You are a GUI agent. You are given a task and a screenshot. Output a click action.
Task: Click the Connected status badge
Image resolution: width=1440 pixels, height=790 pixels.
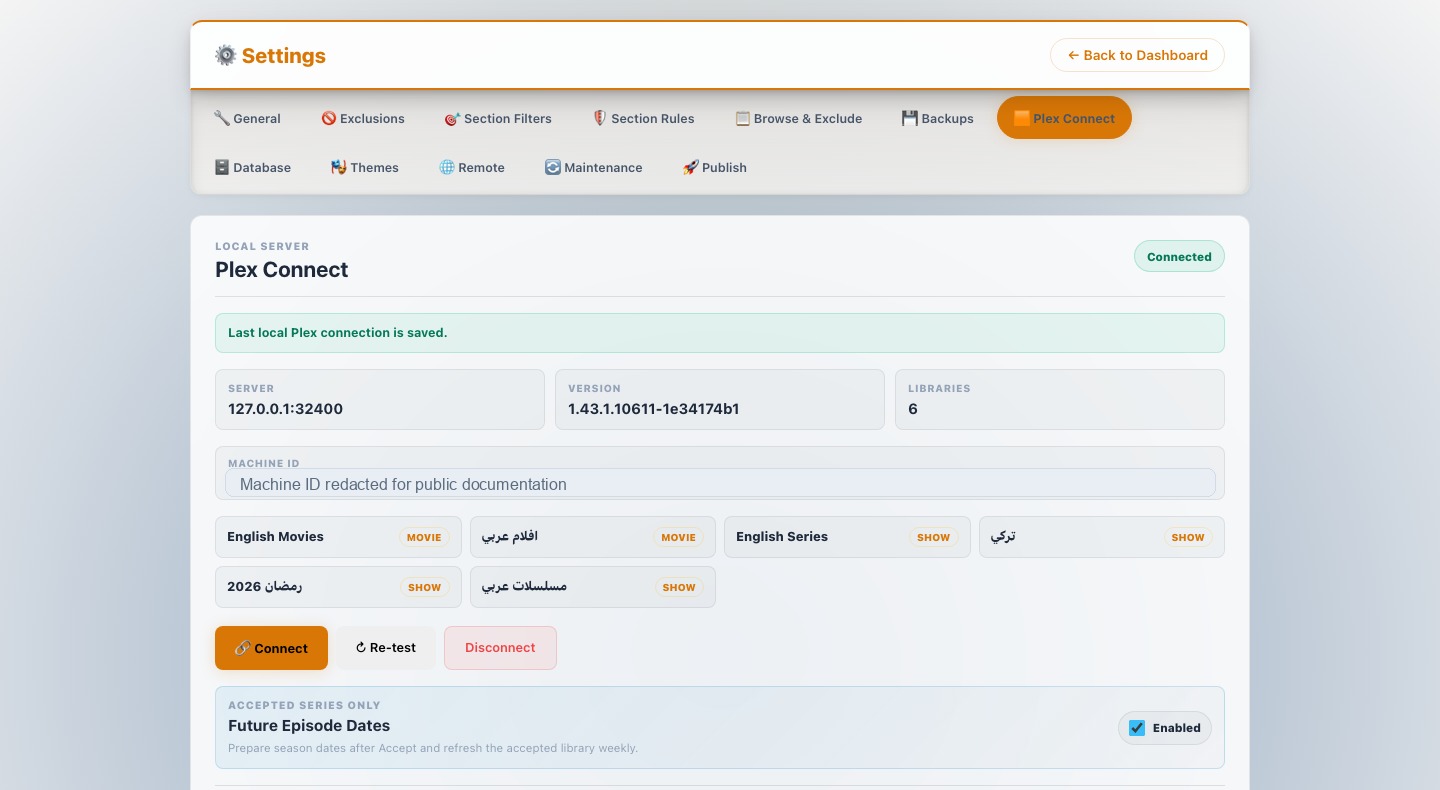tap(1179, 257)
